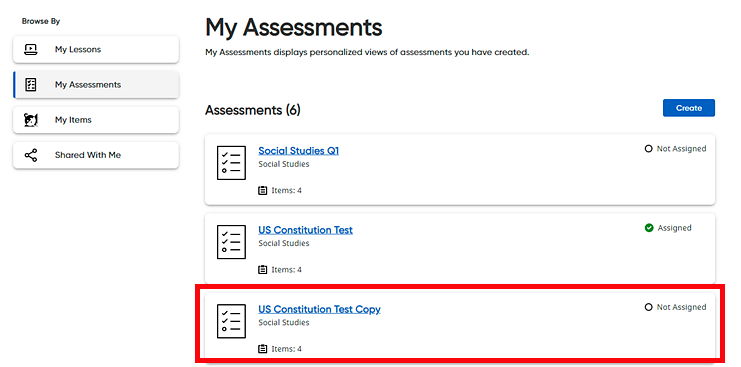741x367 pixels.
Task: Go to My Items in the sidebar
Action: [x=96, y=120]
